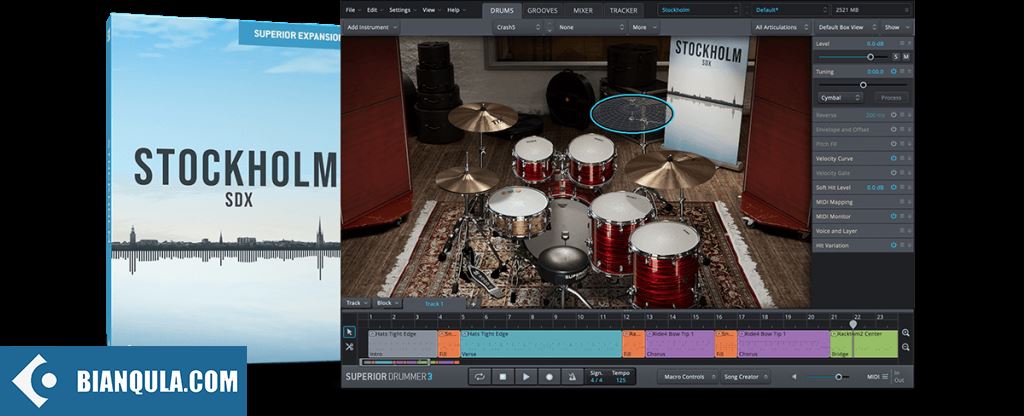Toggle the metronome
1024x416 pixels.
tap(571, 377)
